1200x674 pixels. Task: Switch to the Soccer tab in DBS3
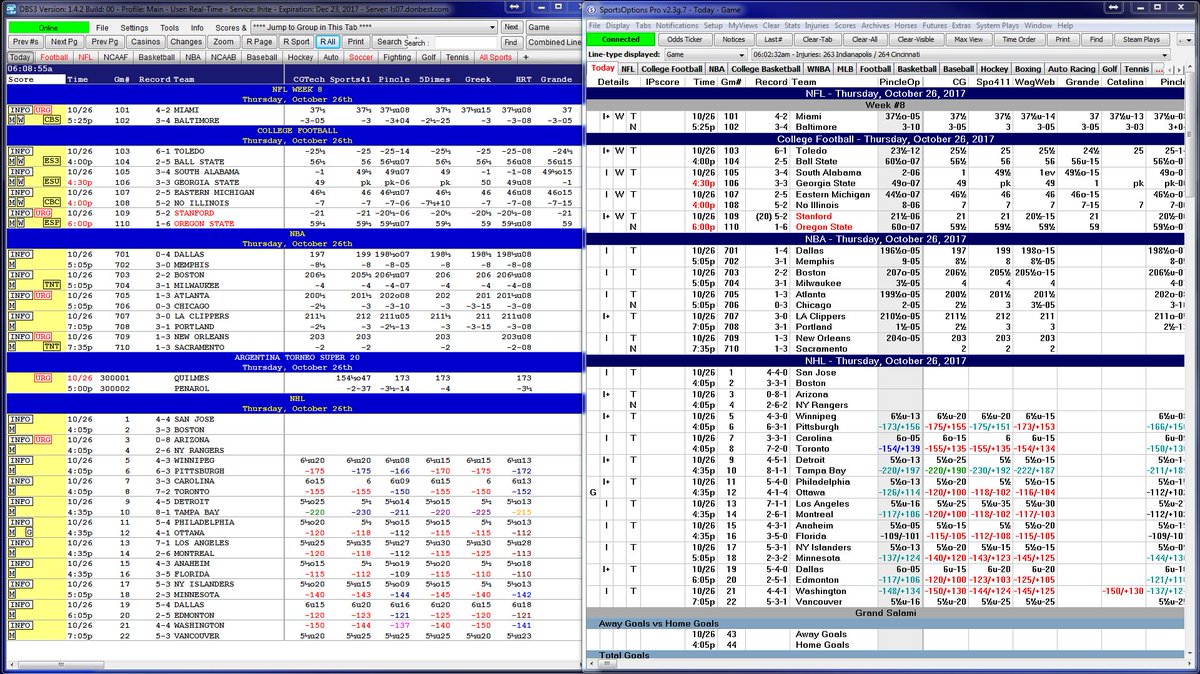[x=361, y=57]
